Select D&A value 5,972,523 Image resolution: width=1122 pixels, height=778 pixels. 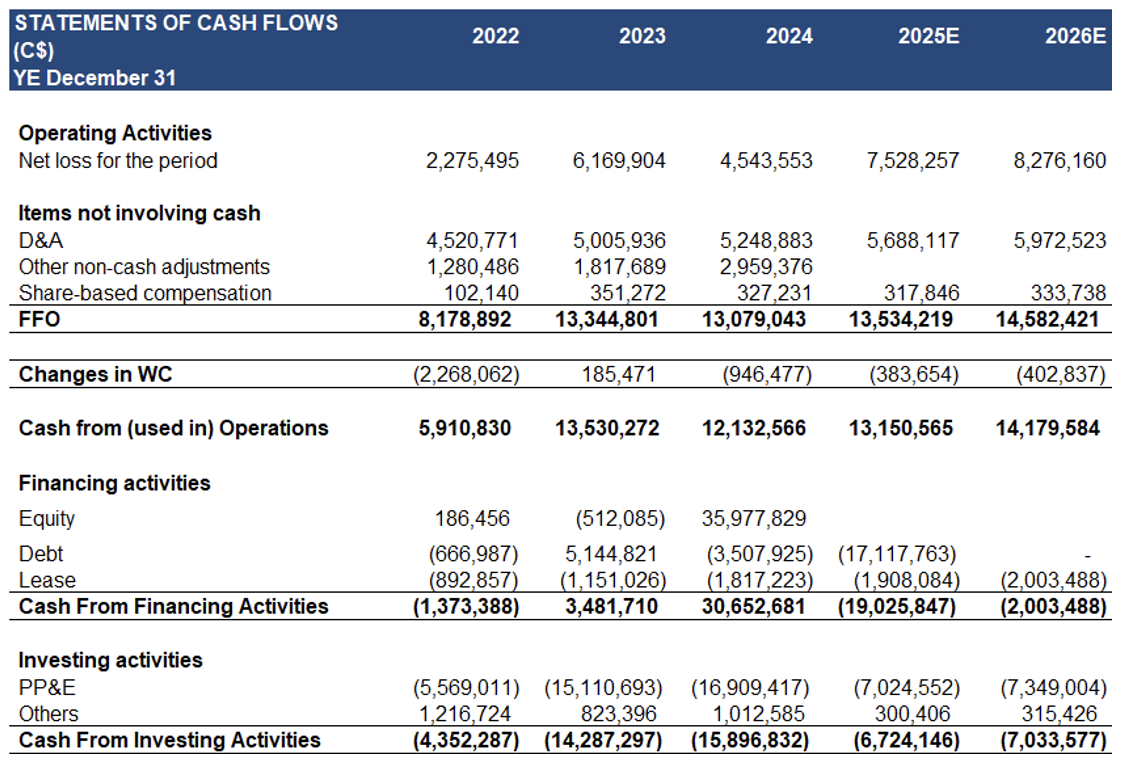pyautogui.click(x=1059, y=240)
